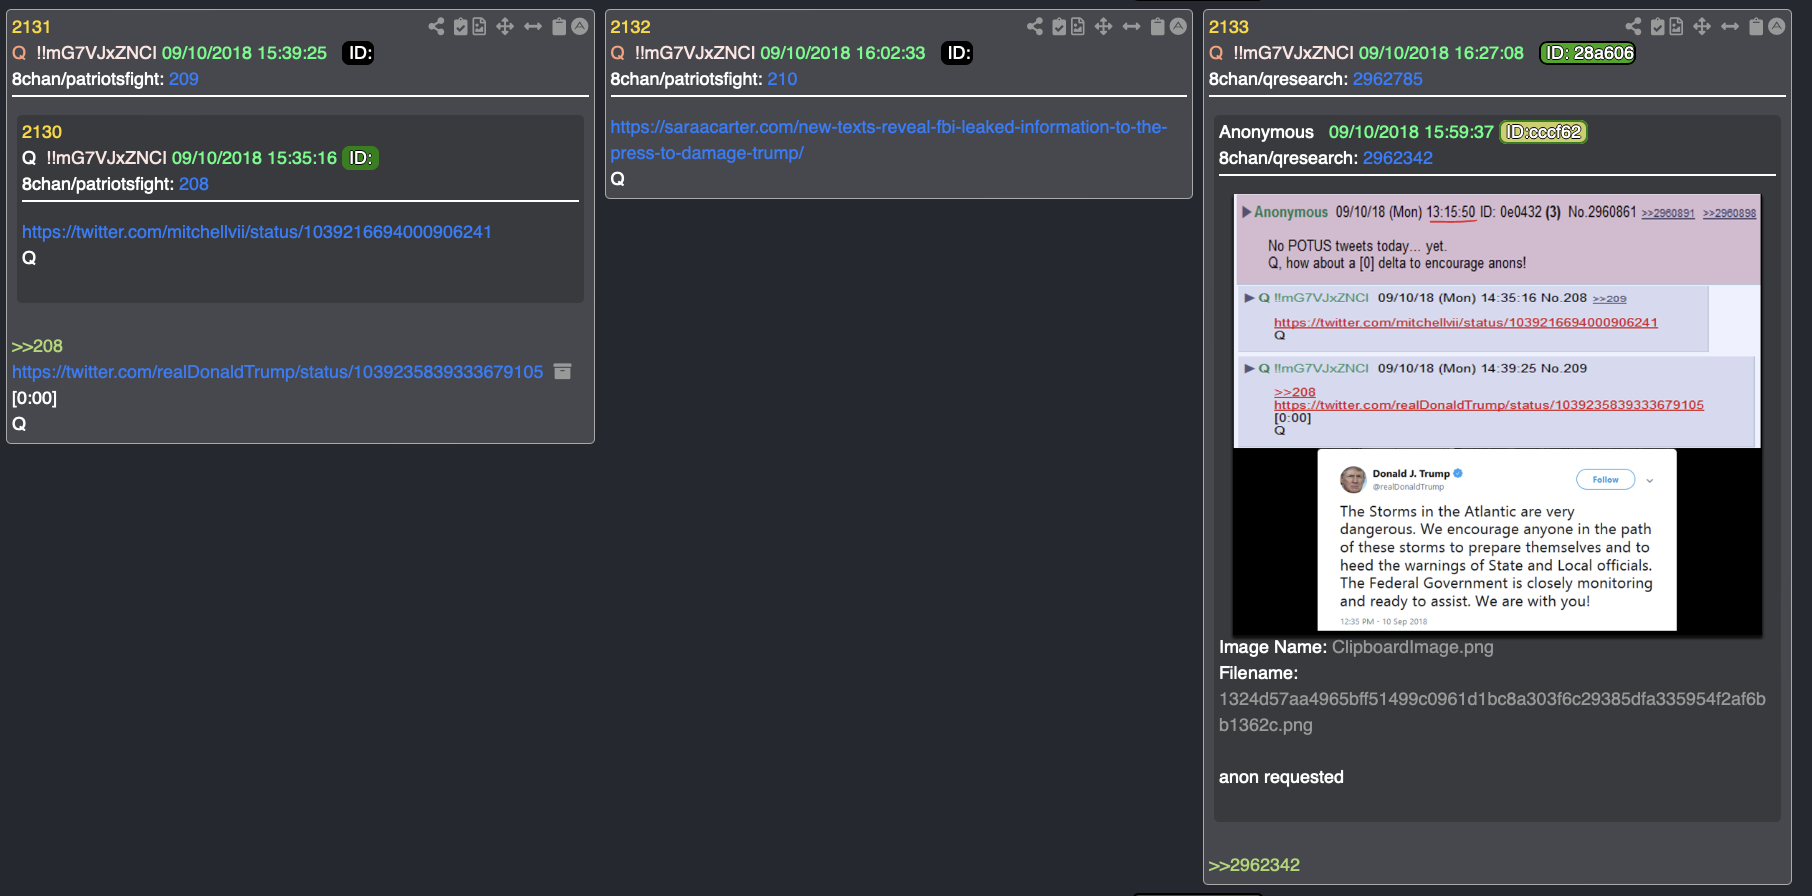Open image file icon on post 2132

click(1078, 27)
